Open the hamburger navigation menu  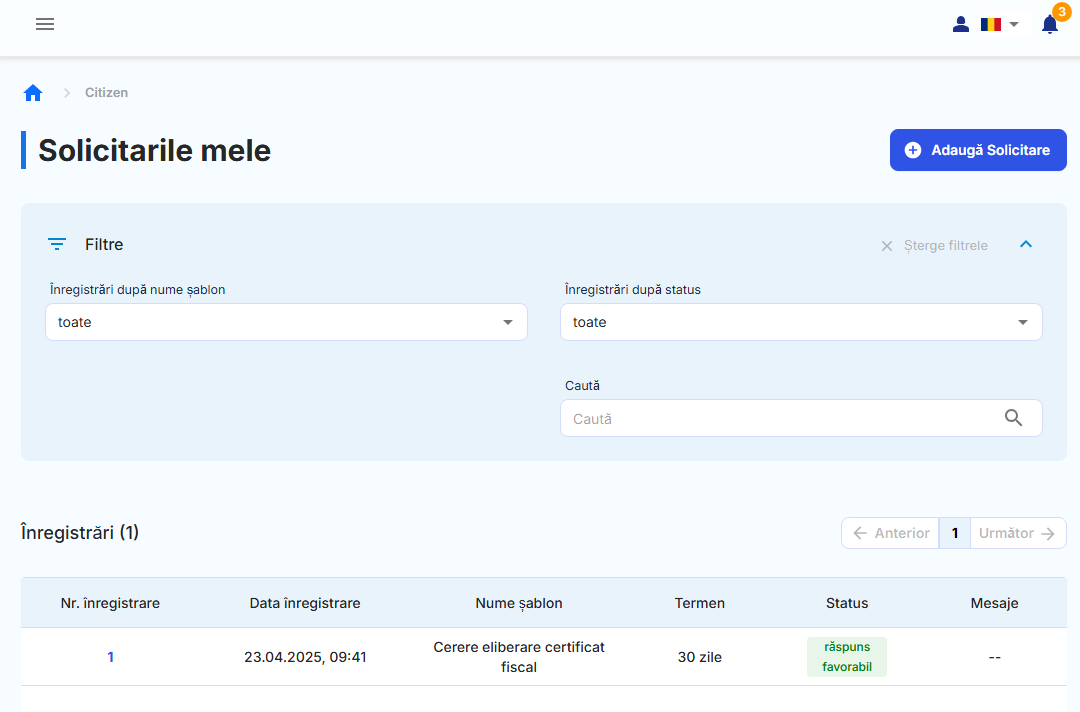(x=45, y=25)
